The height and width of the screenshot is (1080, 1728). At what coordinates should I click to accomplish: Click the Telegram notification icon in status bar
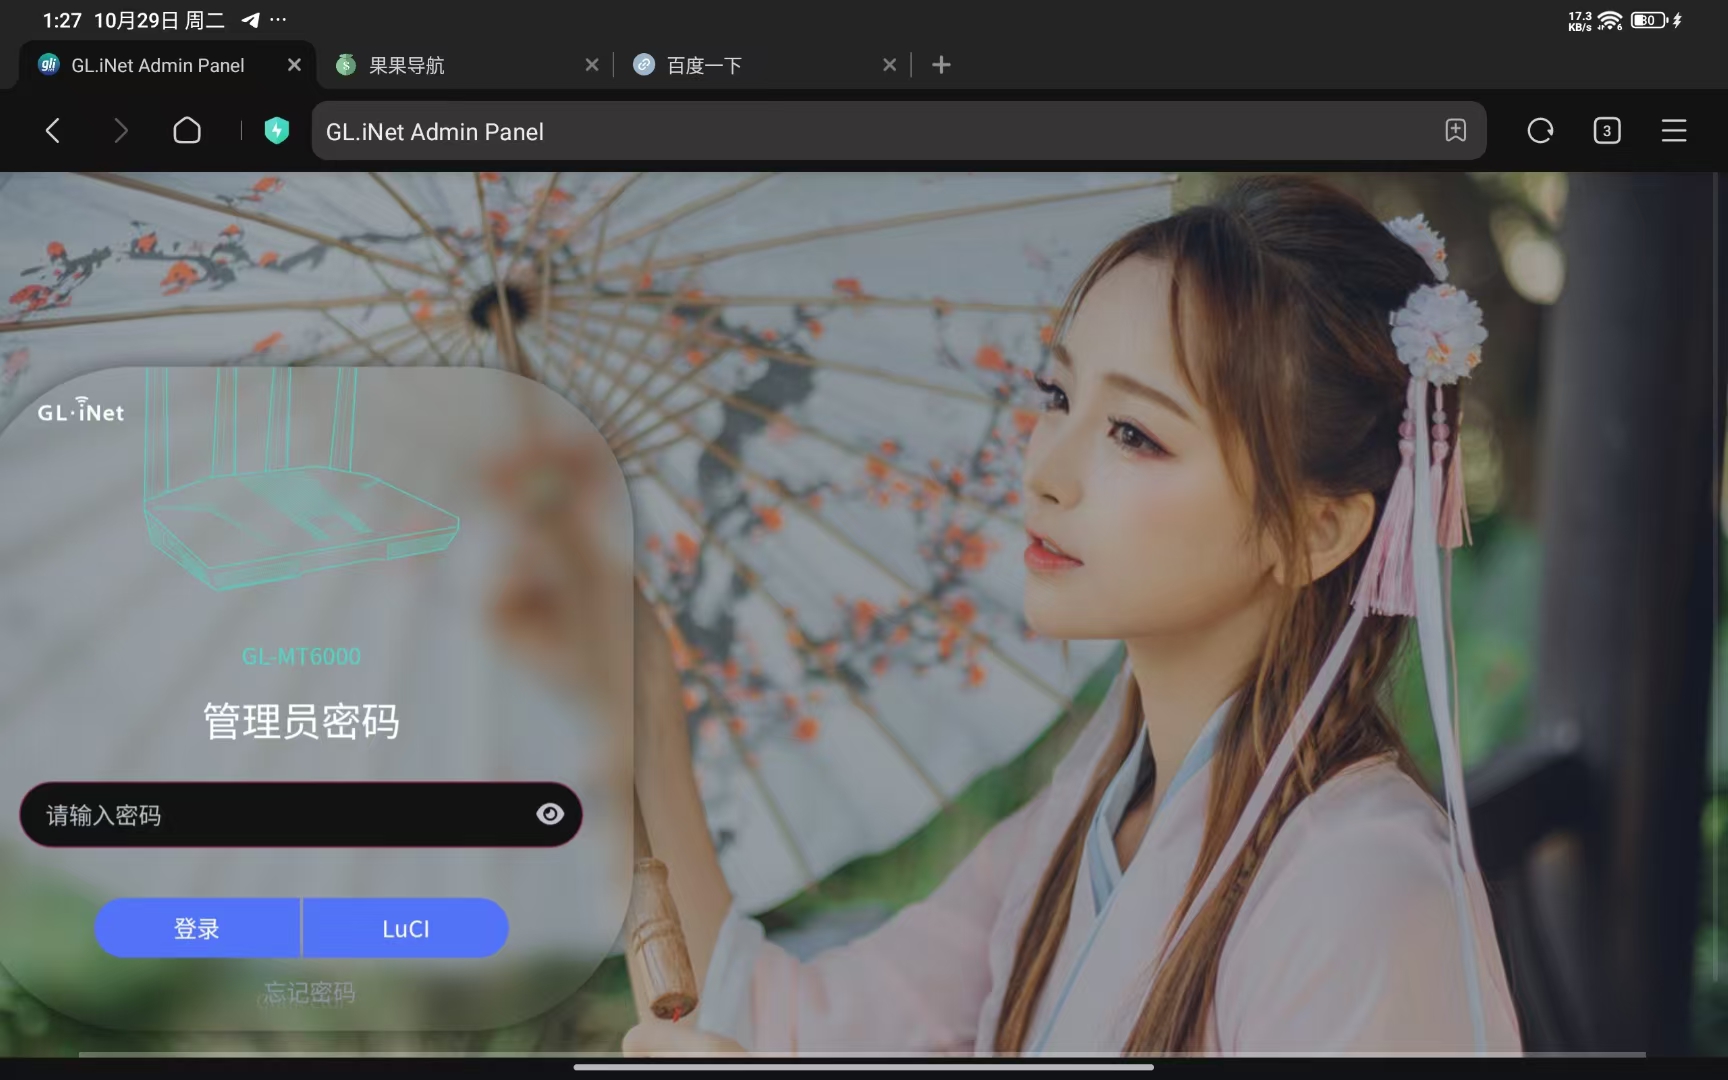(x=250, y=19)
